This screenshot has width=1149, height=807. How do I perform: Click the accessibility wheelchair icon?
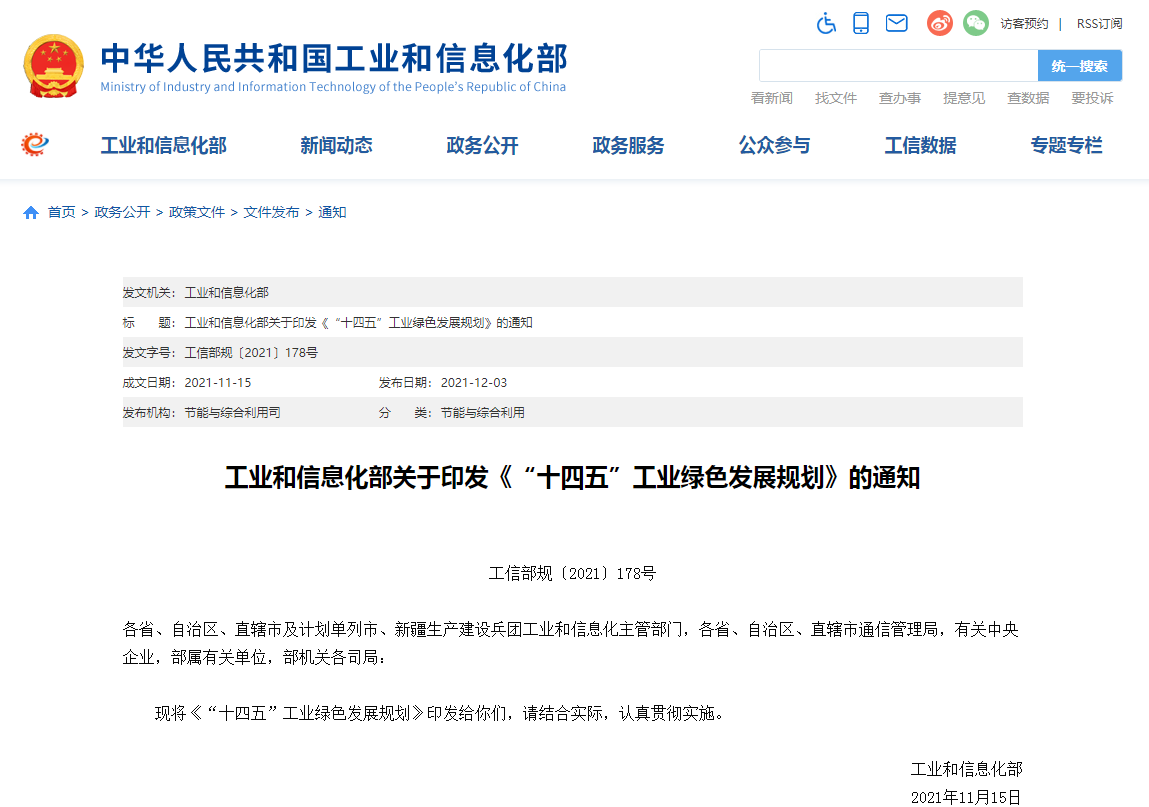click(826, 23)
